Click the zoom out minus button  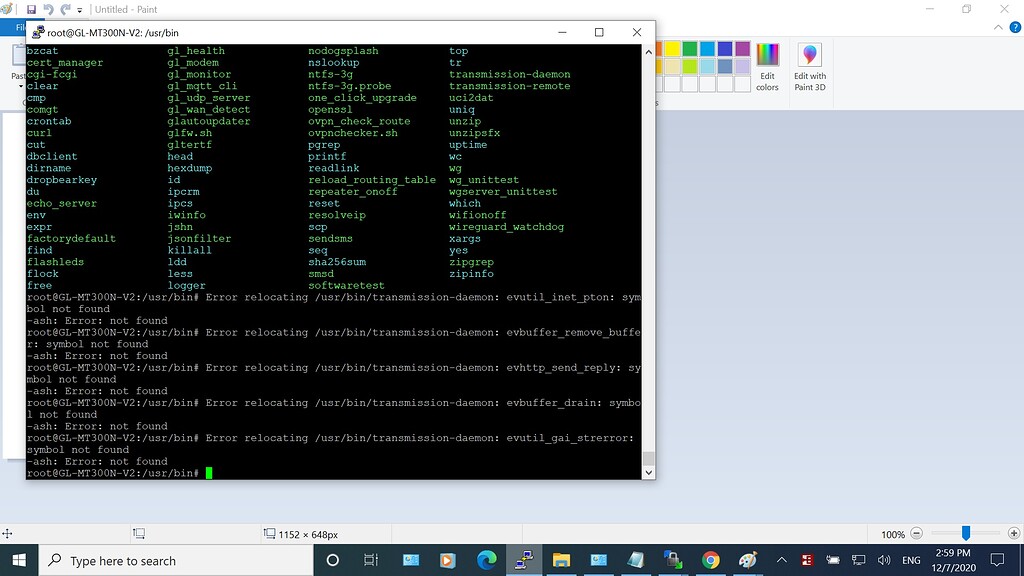(916, 533)
